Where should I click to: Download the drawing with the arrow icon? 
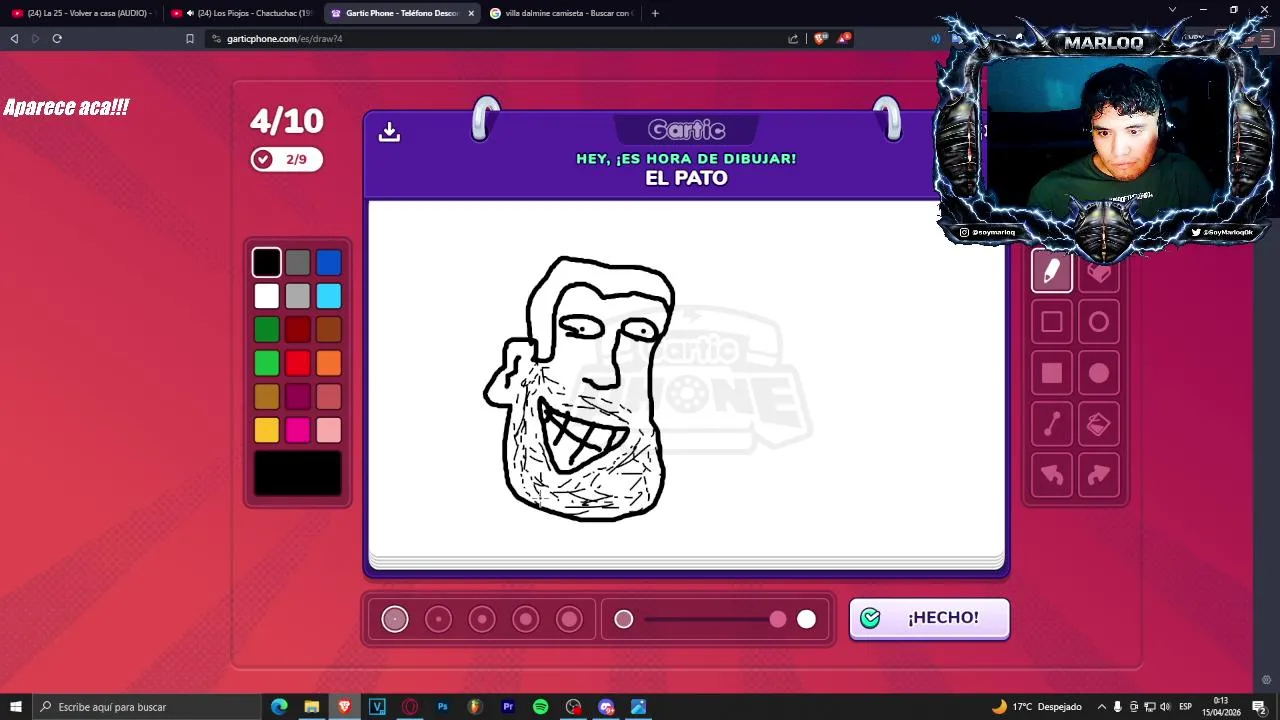[389, 132]
